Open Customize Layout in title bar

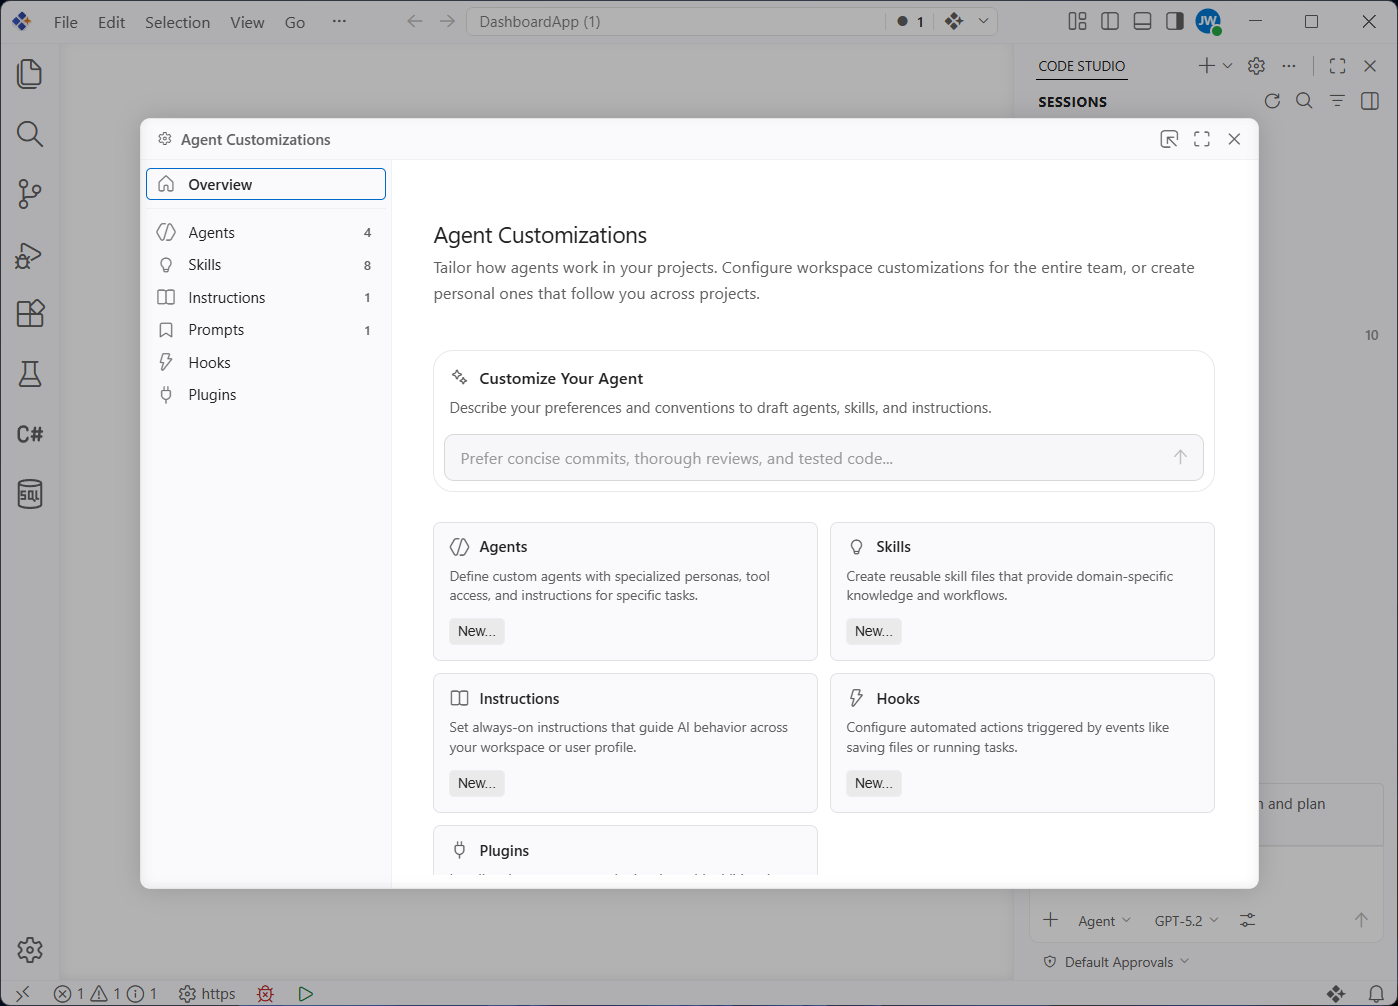pos(1077,22)
